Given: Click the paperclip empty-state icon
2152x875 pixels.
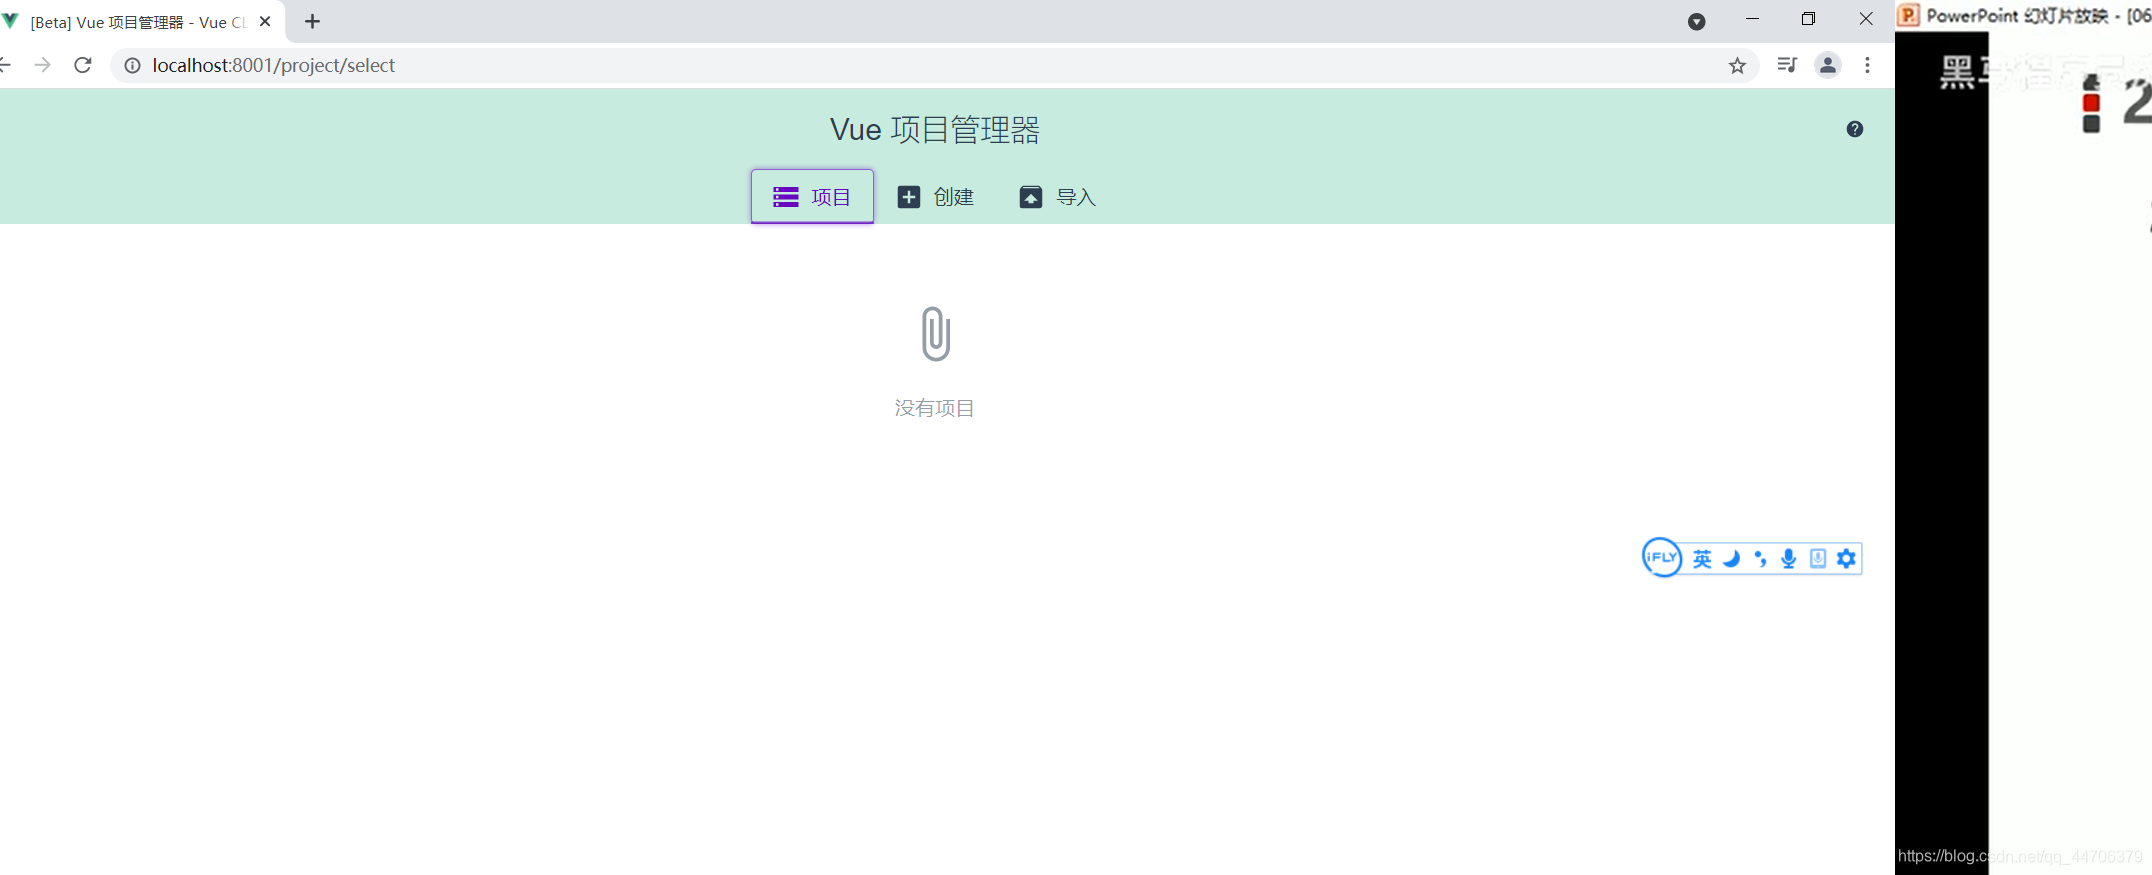Looking at the screenshot, I should point(936,334).
